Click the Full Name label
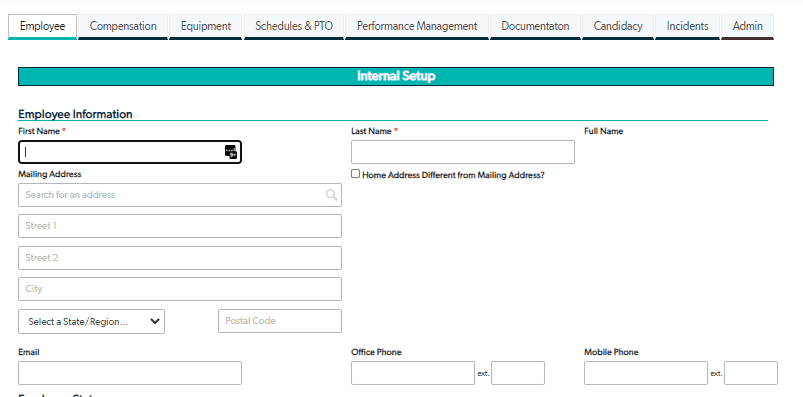Image resolution: width=803 pixels, height=397 pixels. [603, 131]
